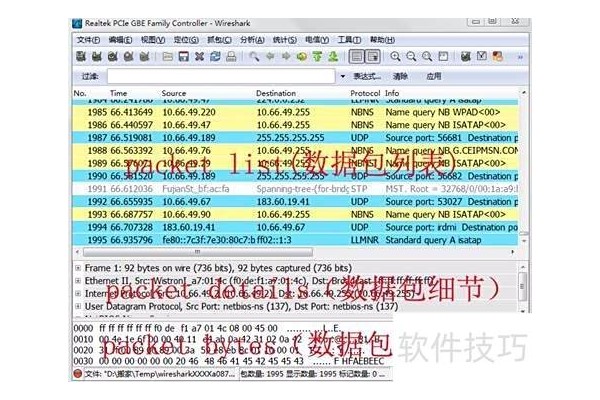The width and height of the screenshot is (600, 400).
Task: Open capture filters dialog icon
Action: (466, 57)
